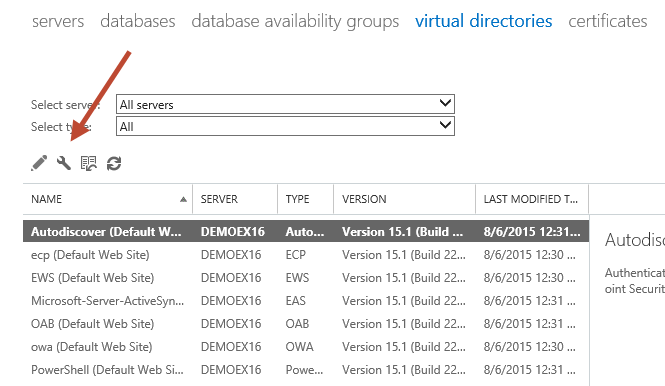
Task: Go to the certificates tab
Action: tap(608, 21)
